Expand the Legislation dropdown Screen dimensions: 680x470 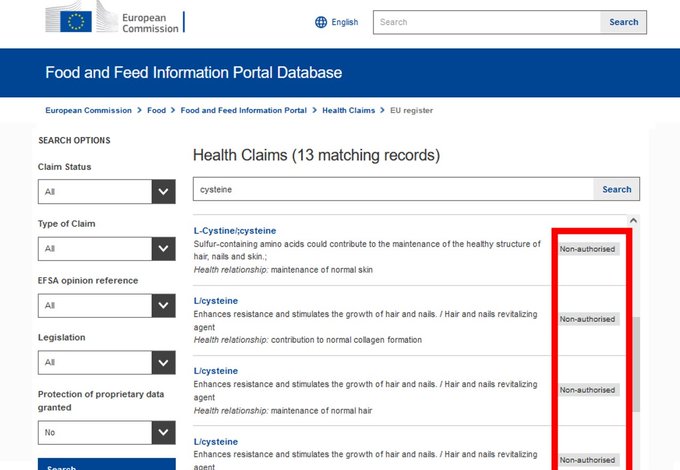pyautogui.click(x=106, y=362)
